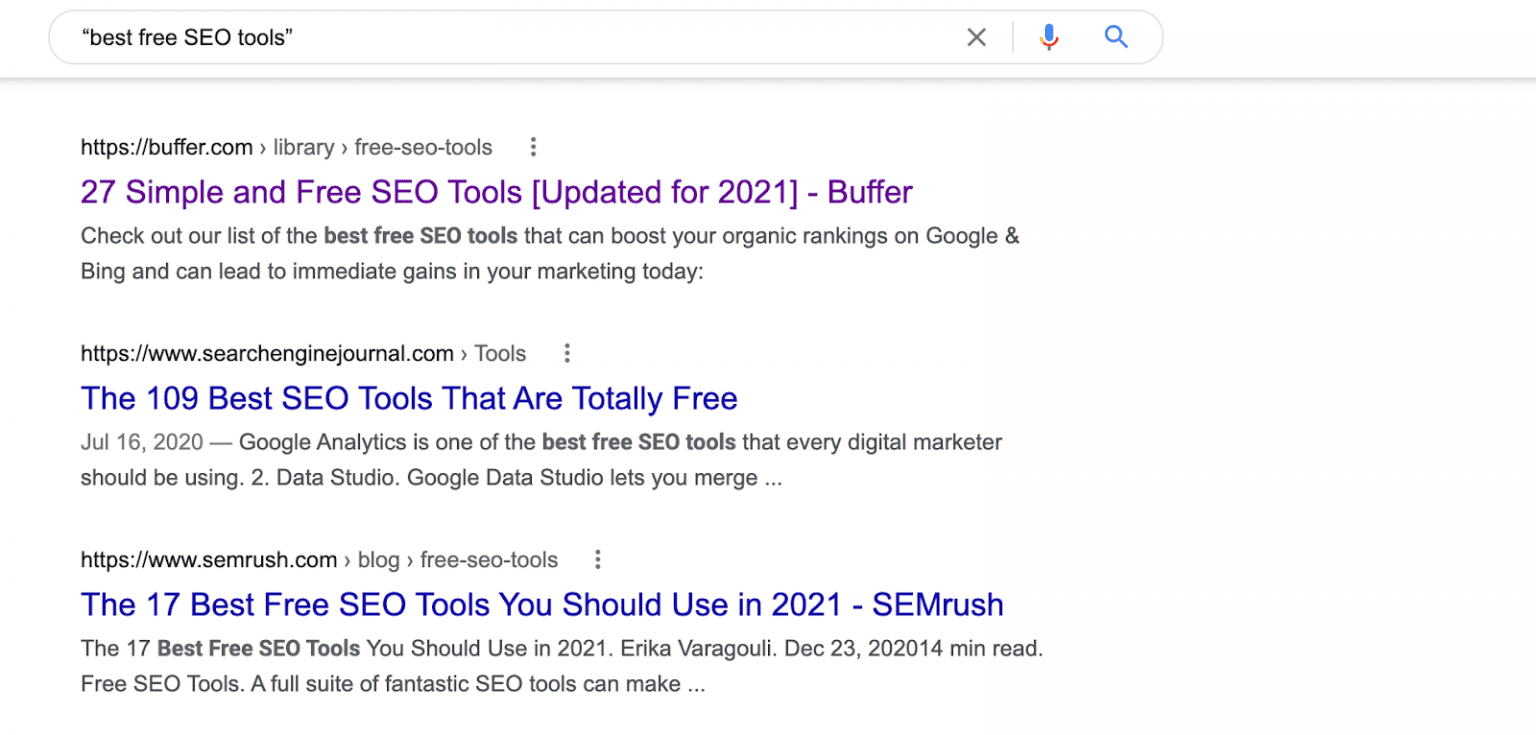
Task: Click the free-seo-tools breadcrumb under Buffer
Action: coord(424,147)
